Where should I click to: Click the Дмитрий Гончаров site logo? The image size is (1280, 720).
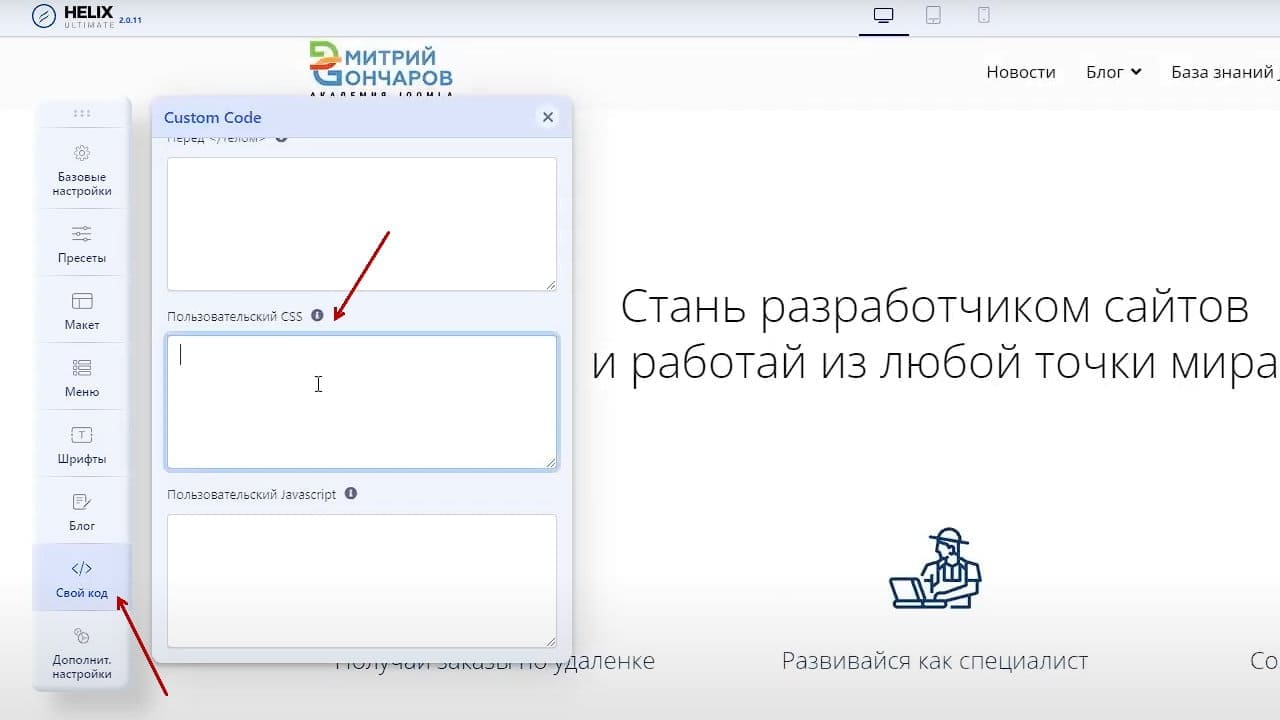381,68
